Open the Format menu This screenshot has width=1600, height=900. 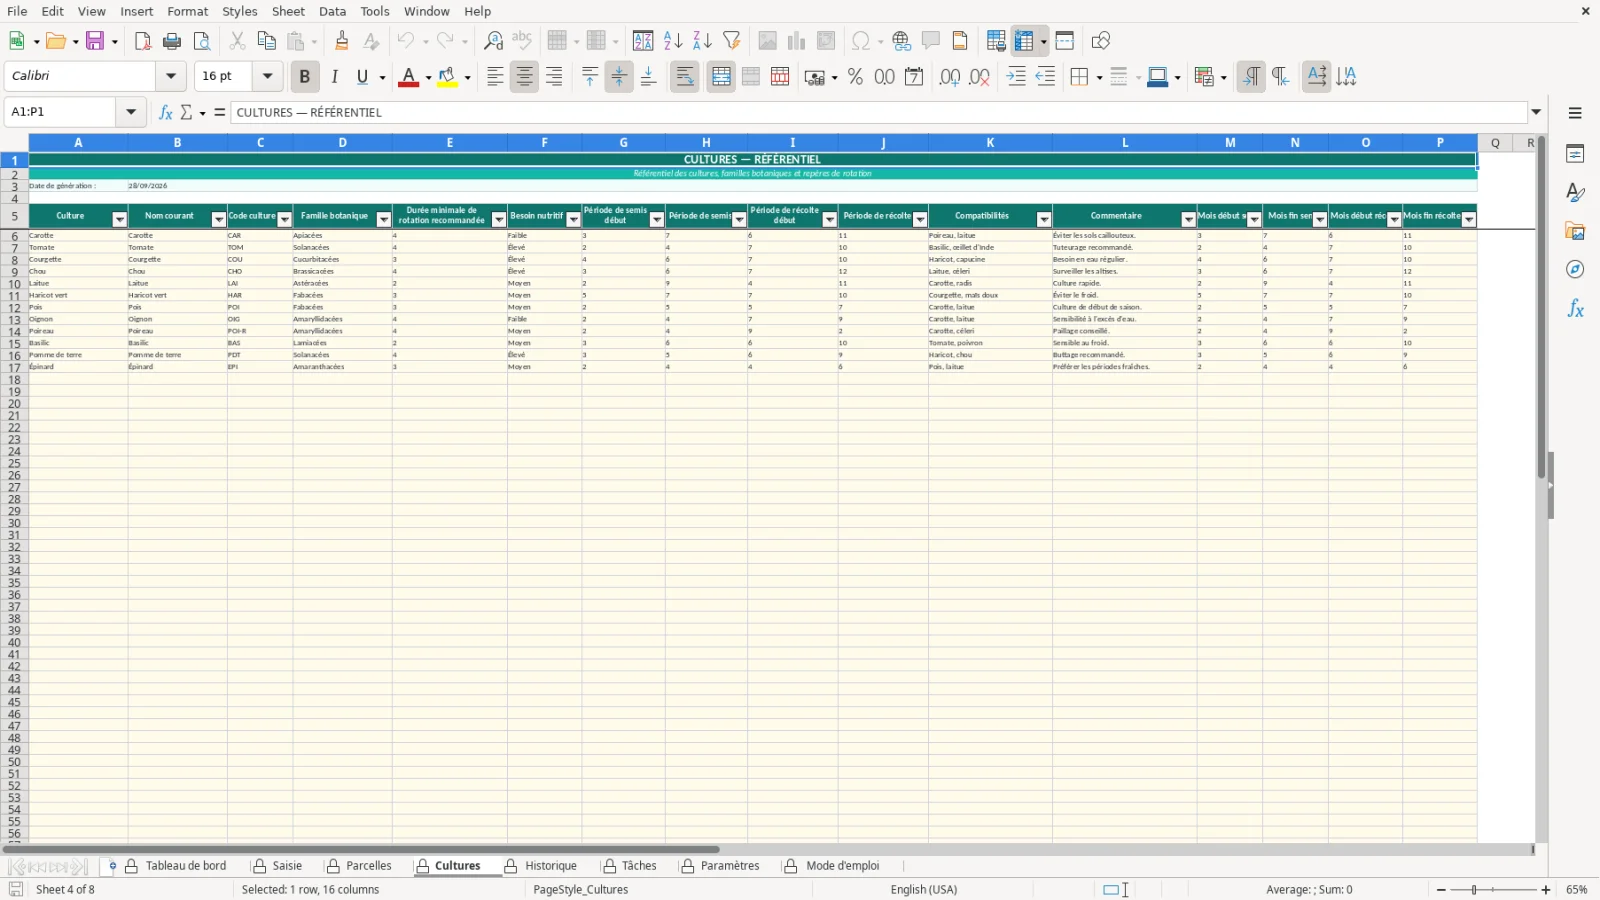pos(188,11)
